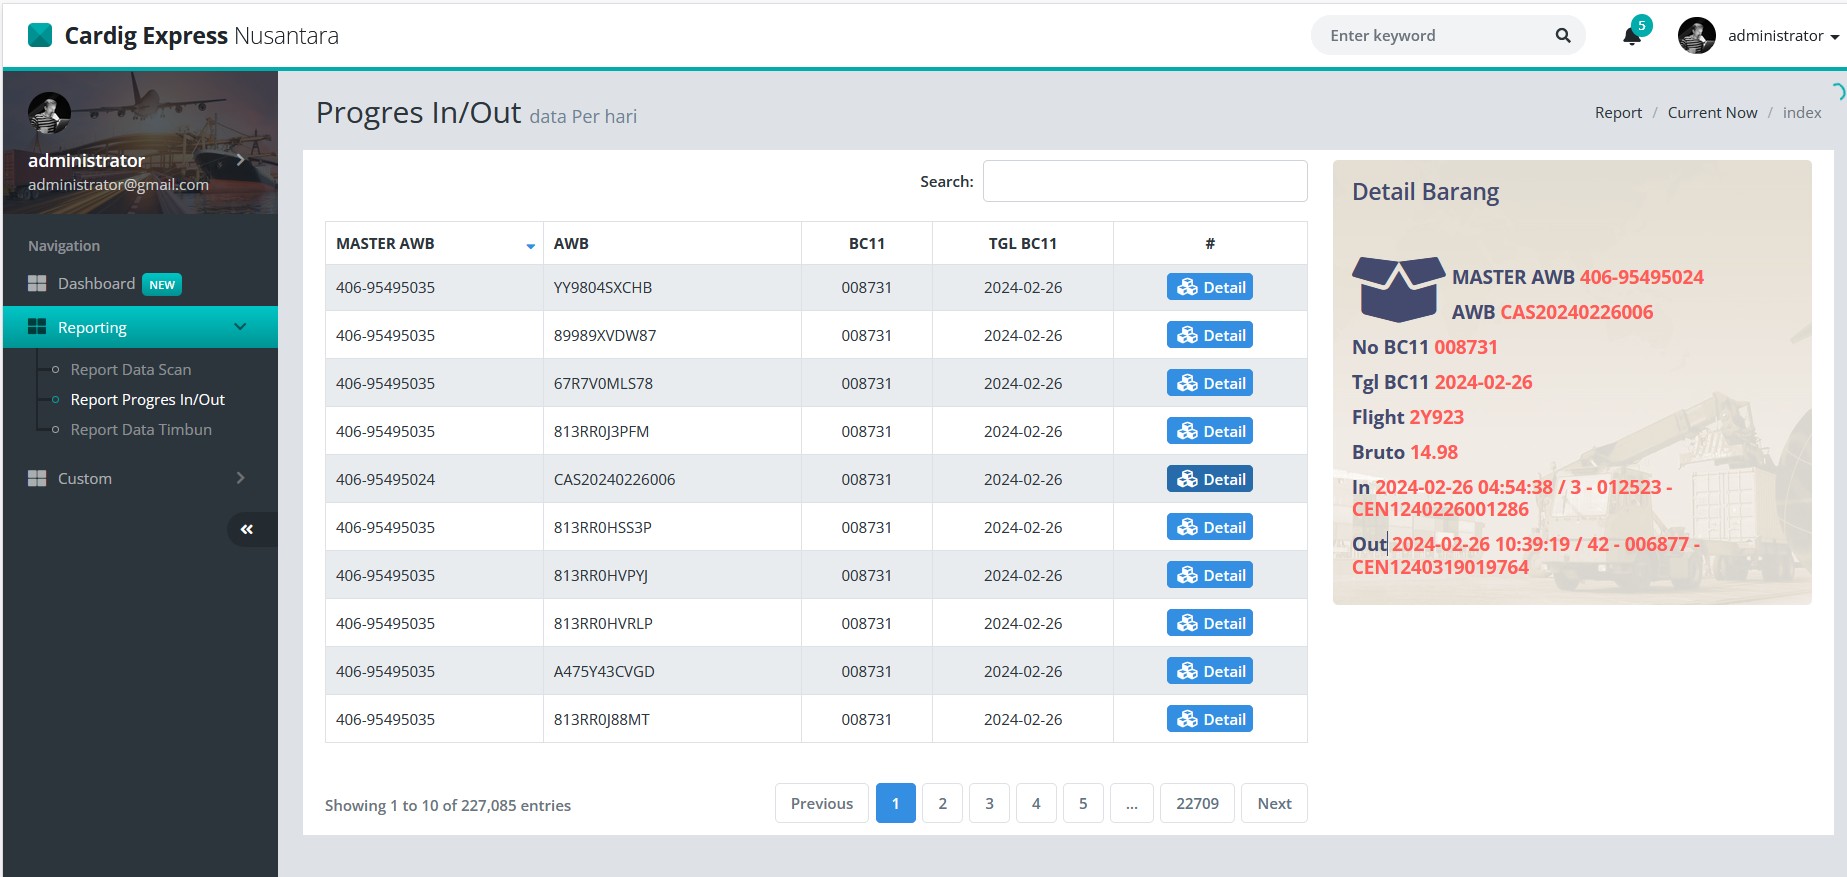Go to Next page of results
1847x877 pixels.
pyautogui.click(x=1273, y=803)
